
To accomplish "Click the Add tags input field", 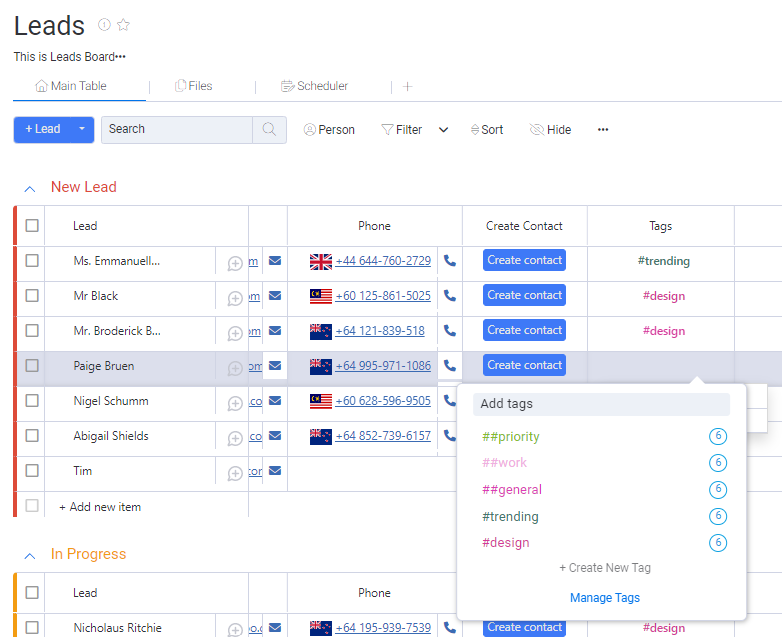I will [x=601, y=404].
